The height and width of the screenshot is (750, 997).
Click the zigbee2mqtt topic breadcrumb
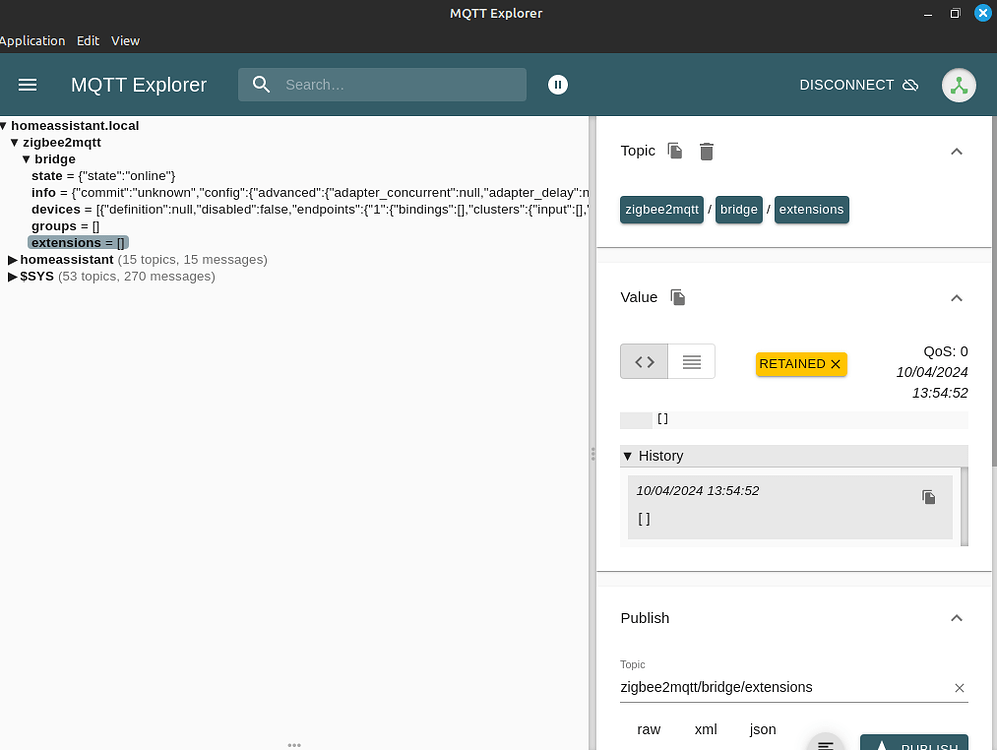662,210
